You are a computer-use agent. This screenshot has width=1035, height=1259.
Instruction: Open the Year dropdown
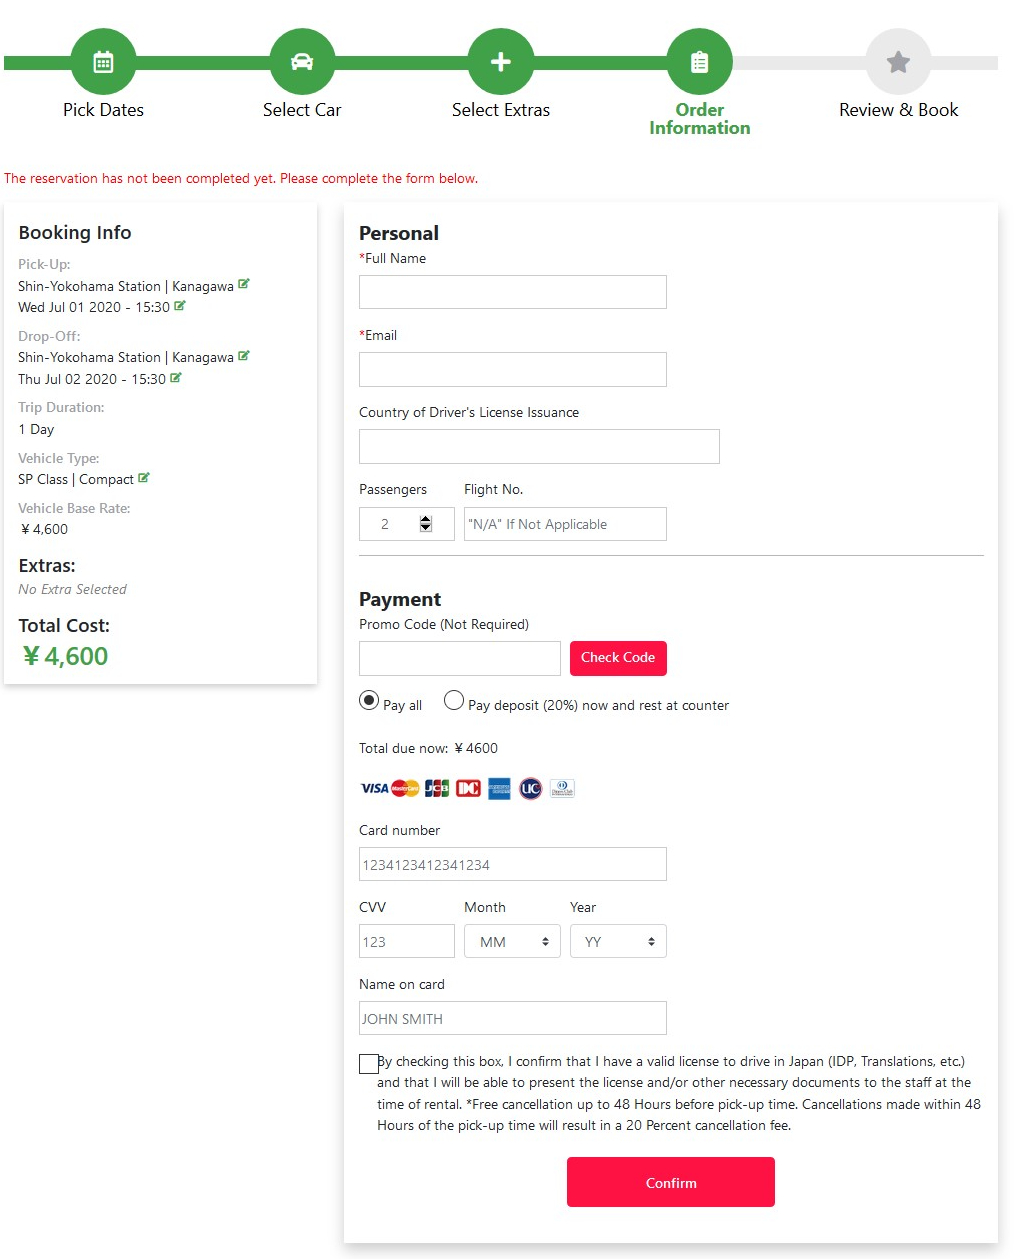click(618, 941)
